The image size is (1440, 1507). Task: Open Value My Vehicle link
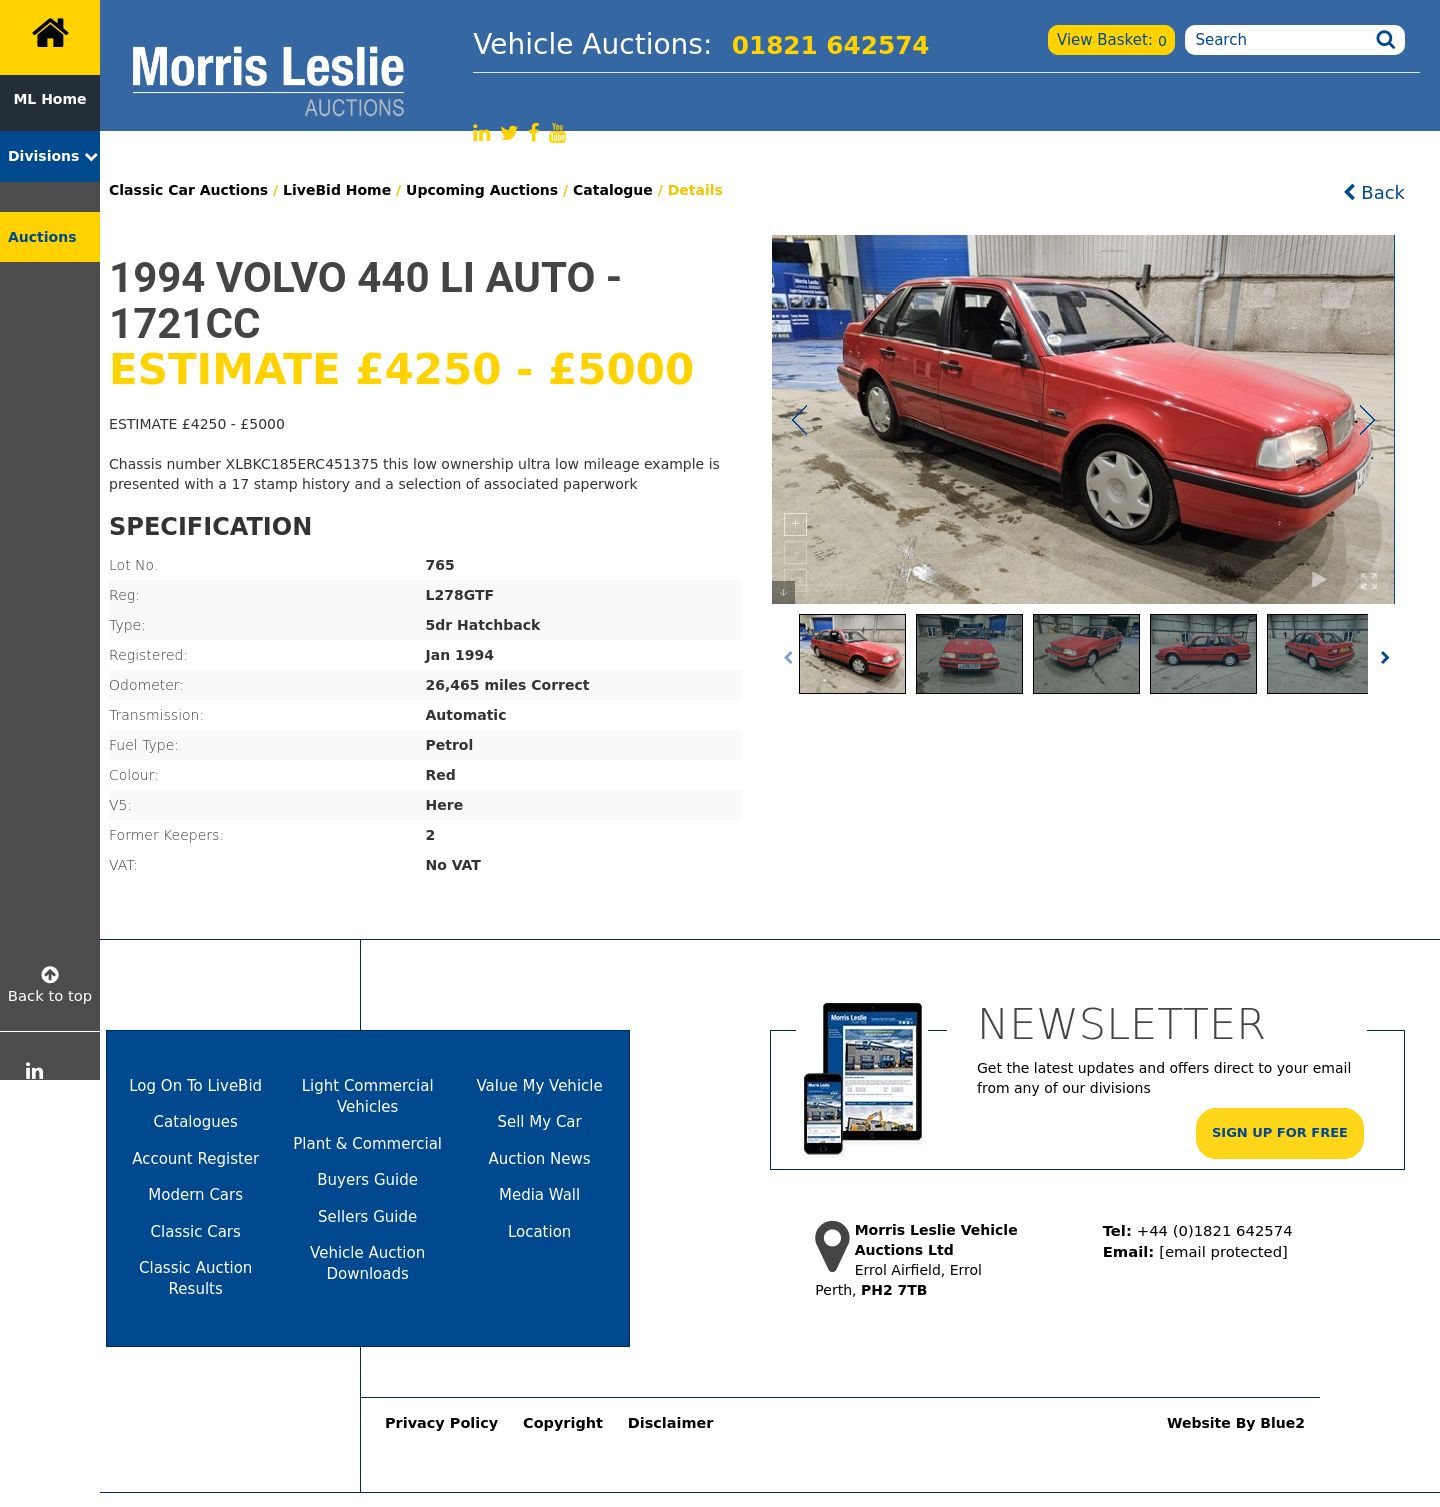(x=539, y=1086)
